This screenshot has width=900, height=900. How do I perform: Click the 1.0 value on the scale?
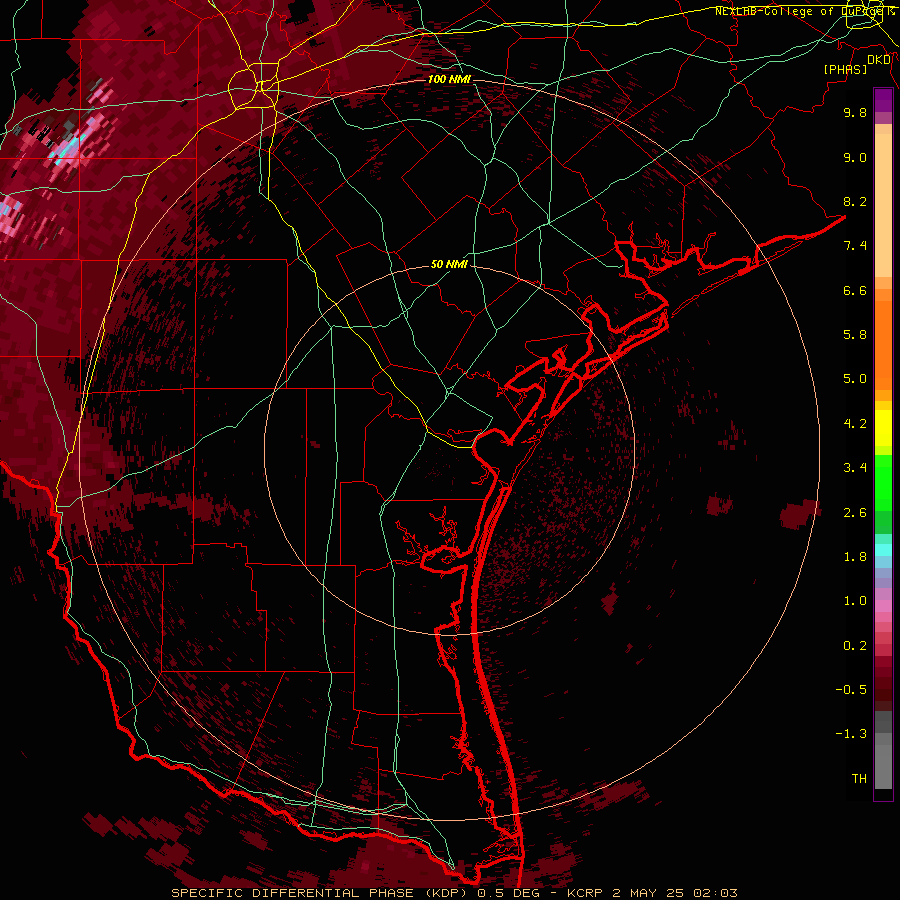(855, 601)
